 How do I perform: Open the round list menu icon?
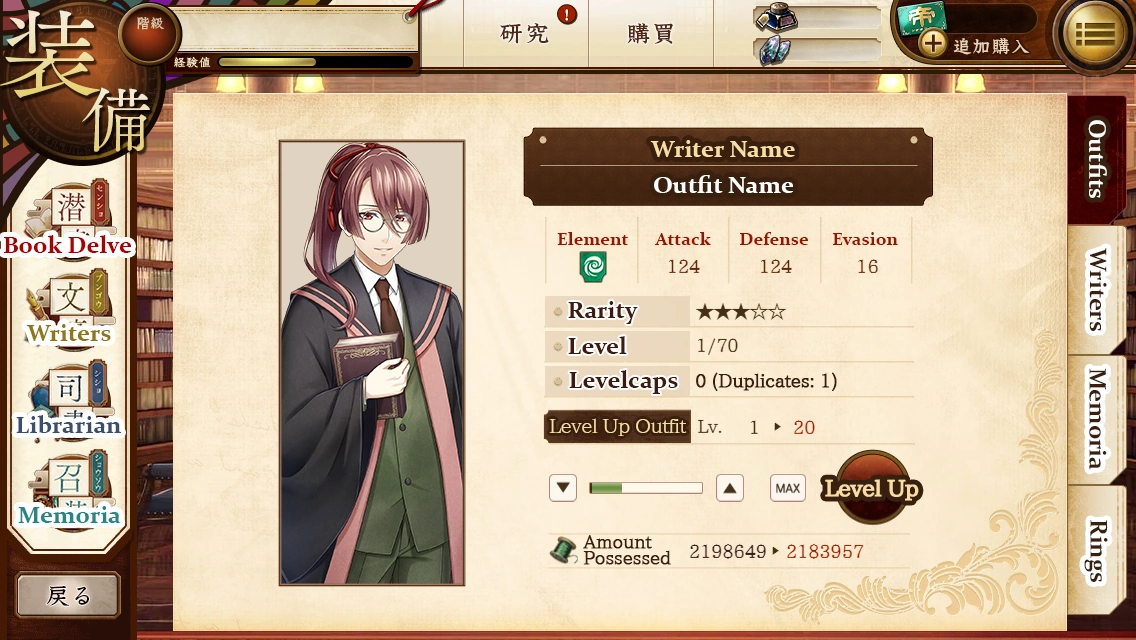pos(1095,33)
